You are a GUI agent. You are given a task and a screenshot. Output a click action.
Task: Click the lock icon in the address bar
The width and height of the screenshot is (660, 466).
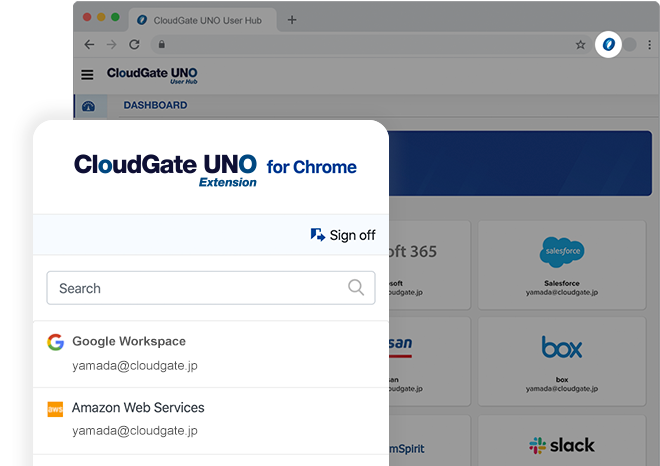point(162,44)
